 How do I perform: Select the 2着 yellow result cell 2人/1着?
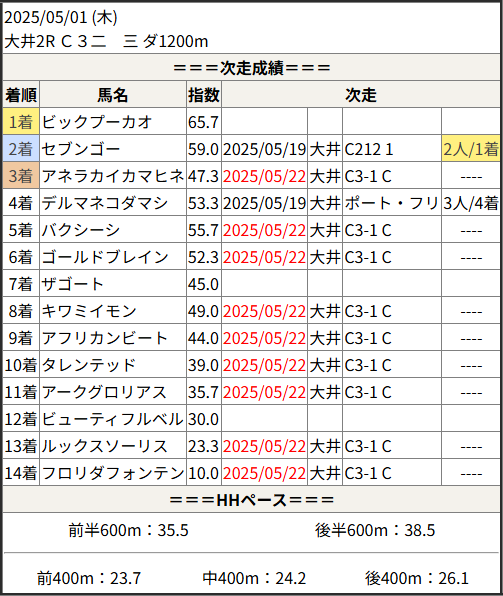[471, 149]
